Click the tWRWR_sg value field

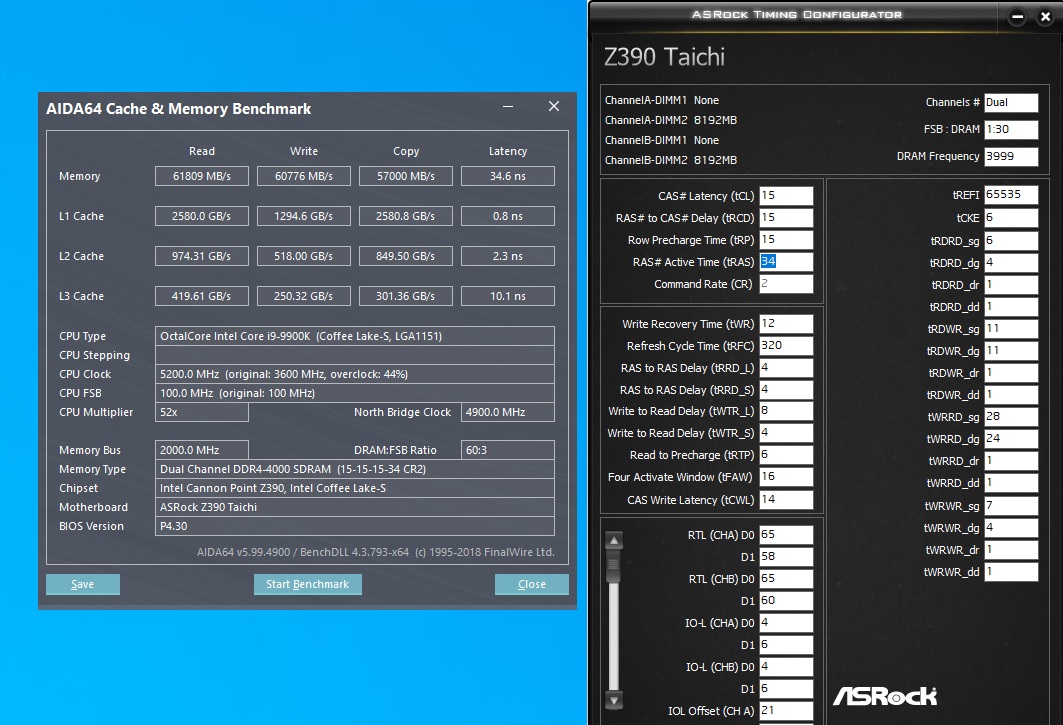point(1011,506)
